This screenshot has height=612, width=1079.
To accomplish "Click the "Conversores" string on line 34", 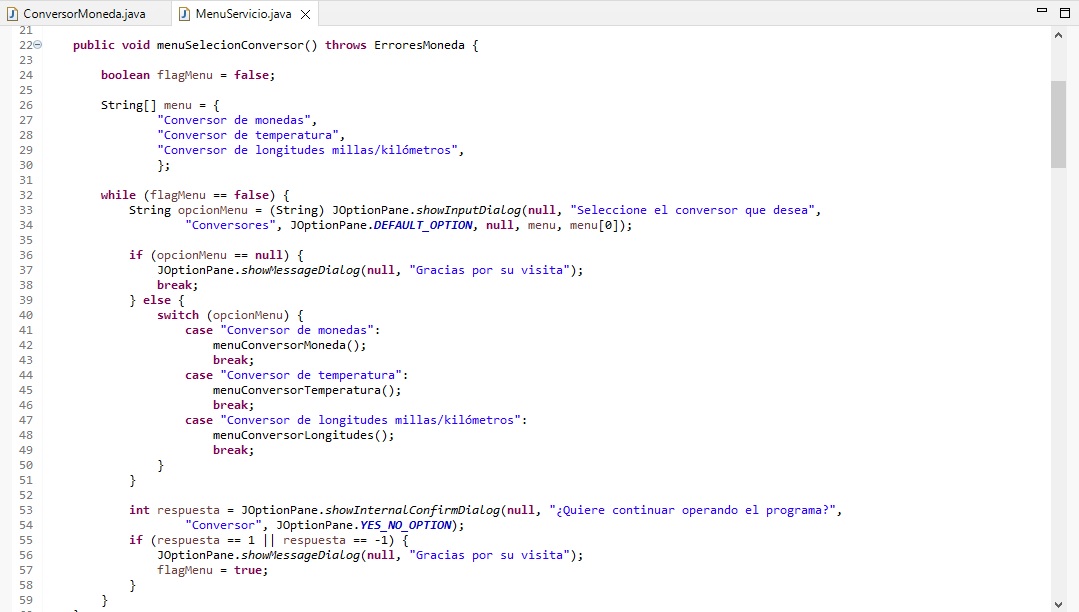I will (231, 225).
